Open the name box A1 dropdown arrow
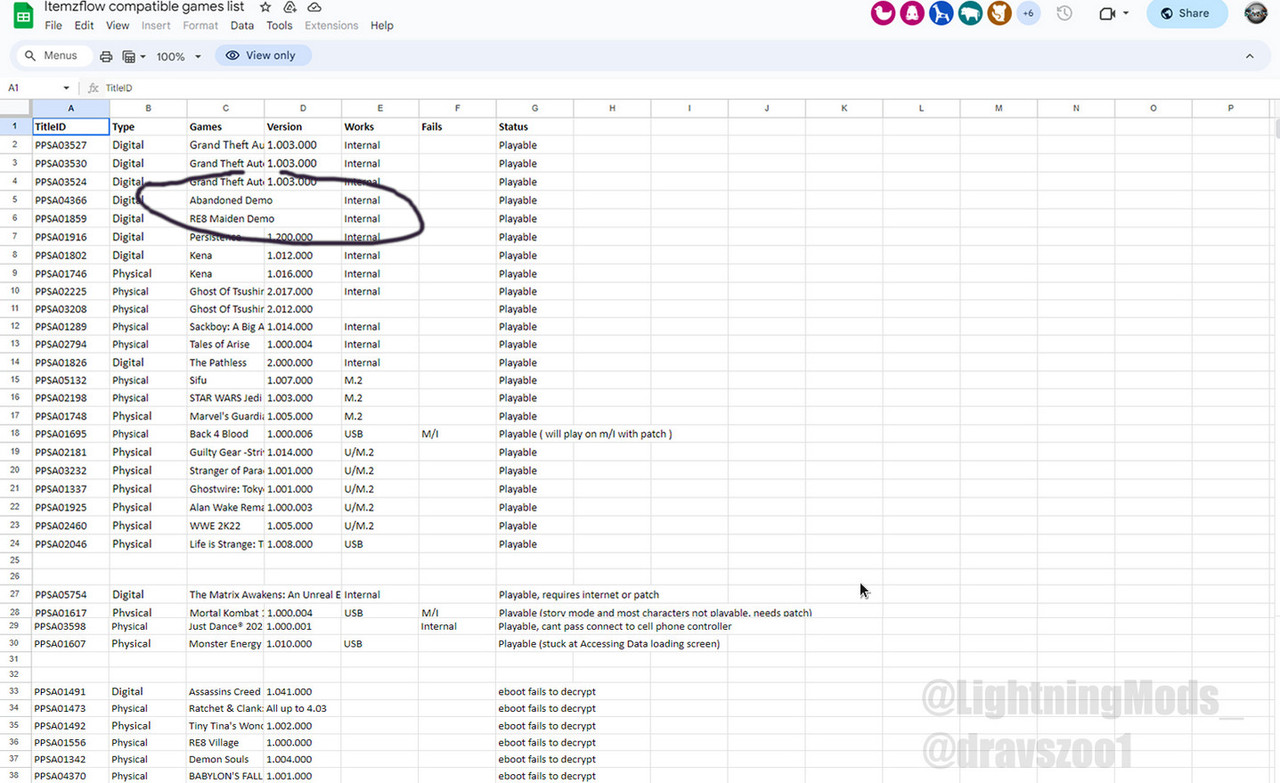1280x783 pixels. click(66, 88)
